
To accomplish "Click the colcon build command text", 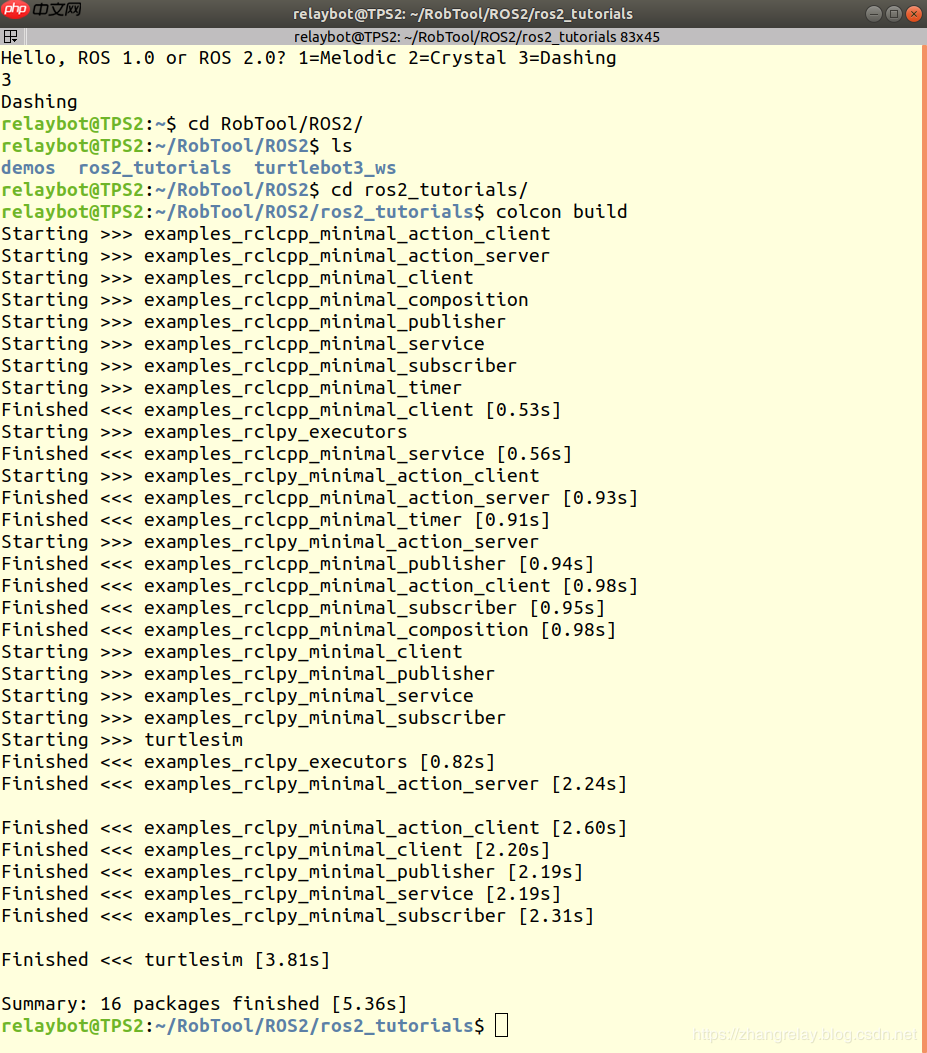I will coord(562,212).
